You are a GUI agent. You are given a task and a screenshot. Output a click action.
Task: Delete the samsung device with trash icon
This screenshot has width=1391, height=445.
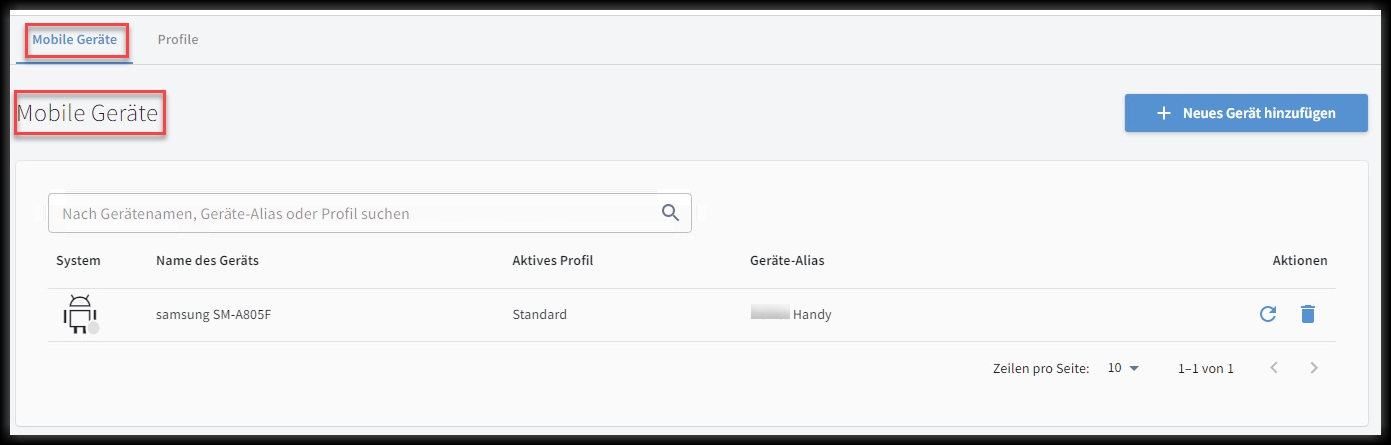1307,314
